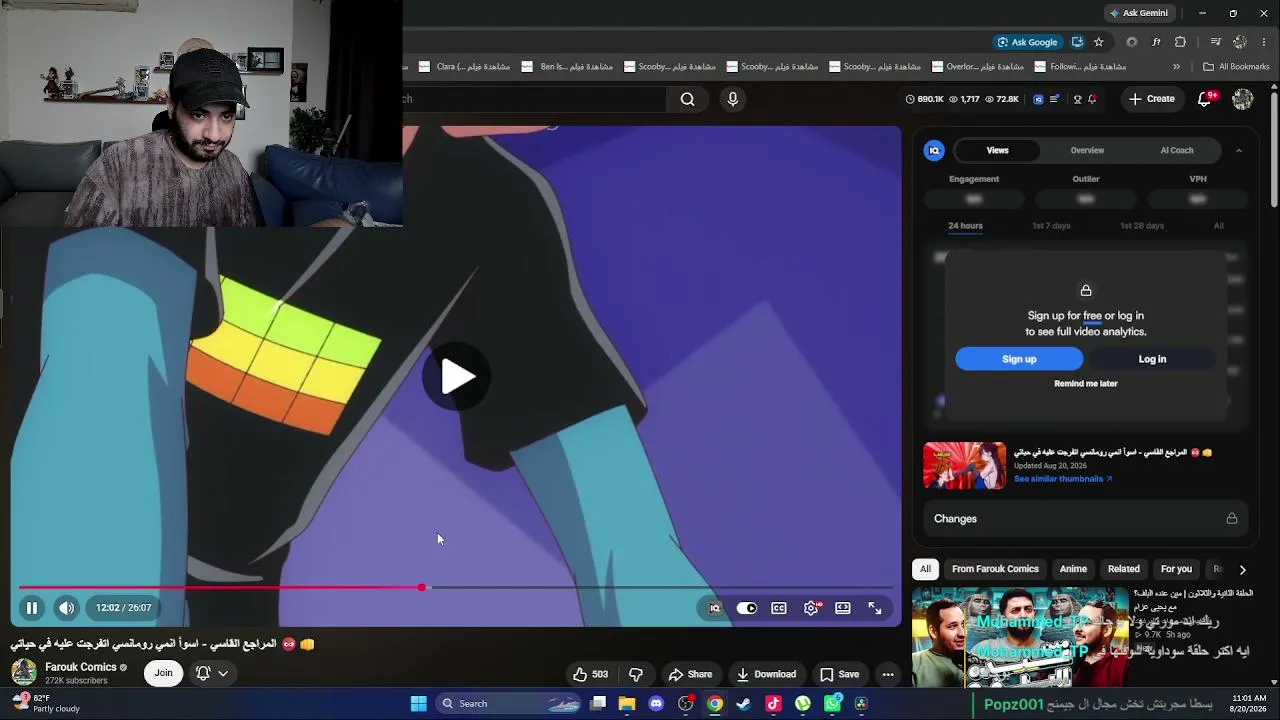
Task: Select the Views tab in vidIQ panel
Action: click(x=998, y=150)
